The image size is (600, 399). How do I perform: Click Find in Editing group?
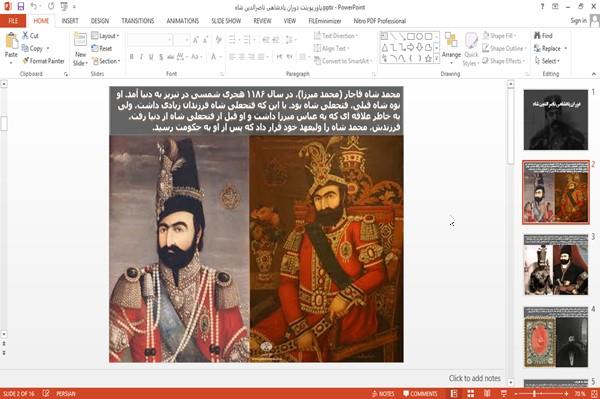click(543, 36)
